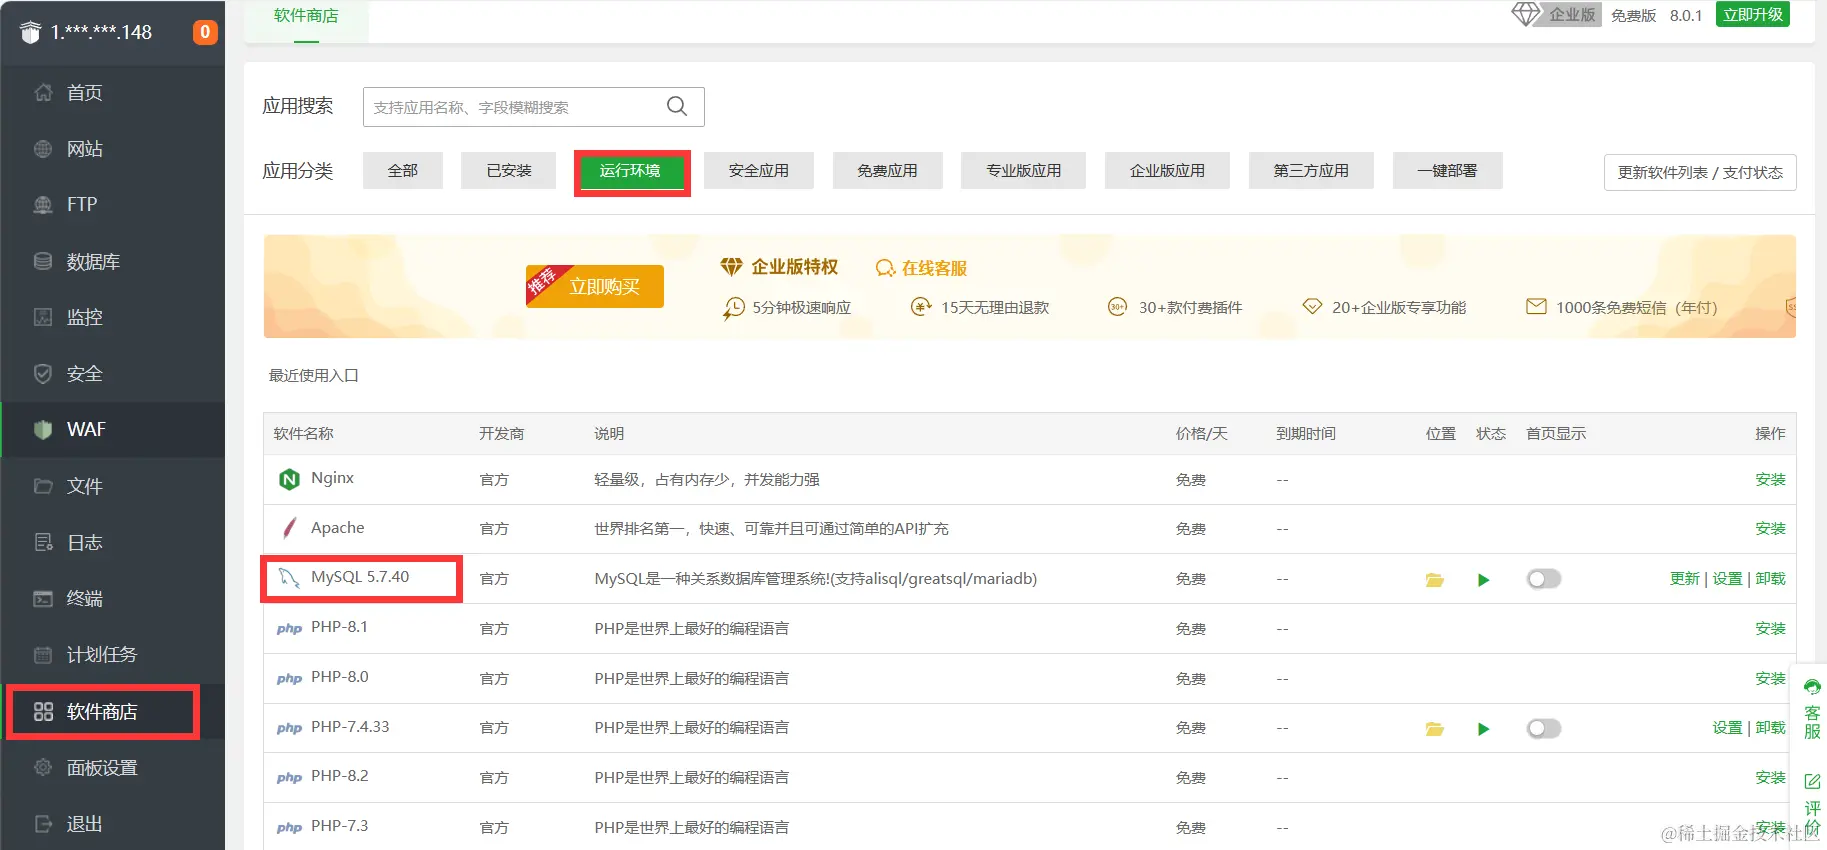
Task: Toggle PHP-7.4.33 homepage display switch
Action: tap(1543, 729)
